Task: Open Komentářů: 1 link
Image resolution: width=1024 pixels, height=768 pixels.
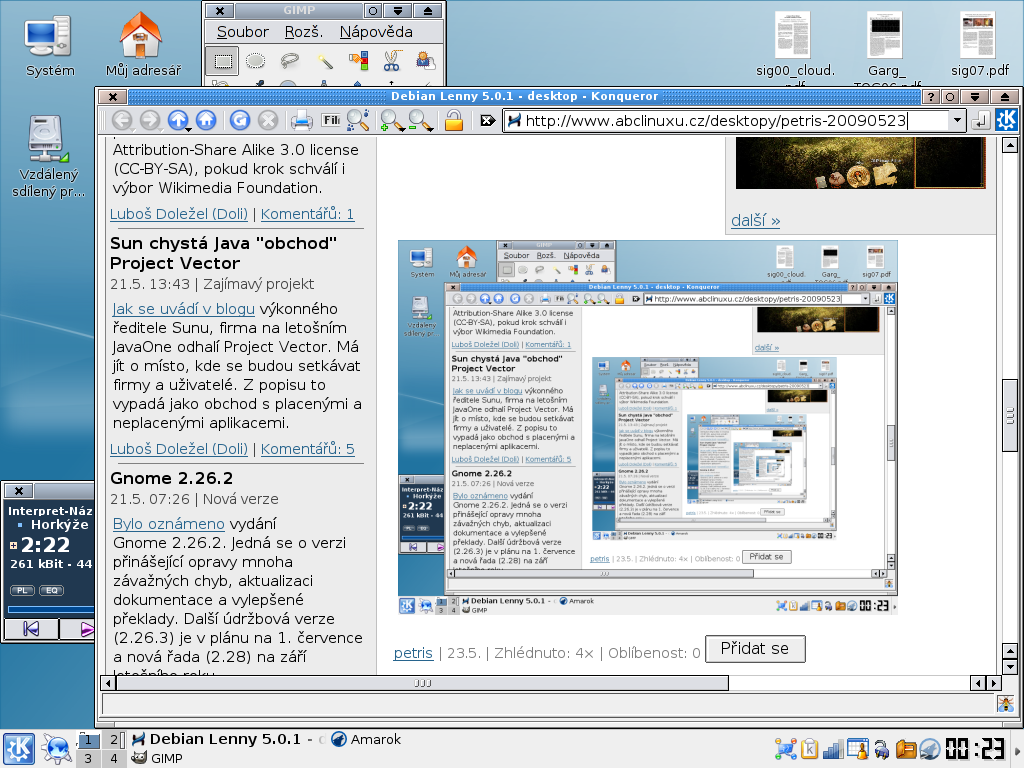Action: (x=308, y=214)
